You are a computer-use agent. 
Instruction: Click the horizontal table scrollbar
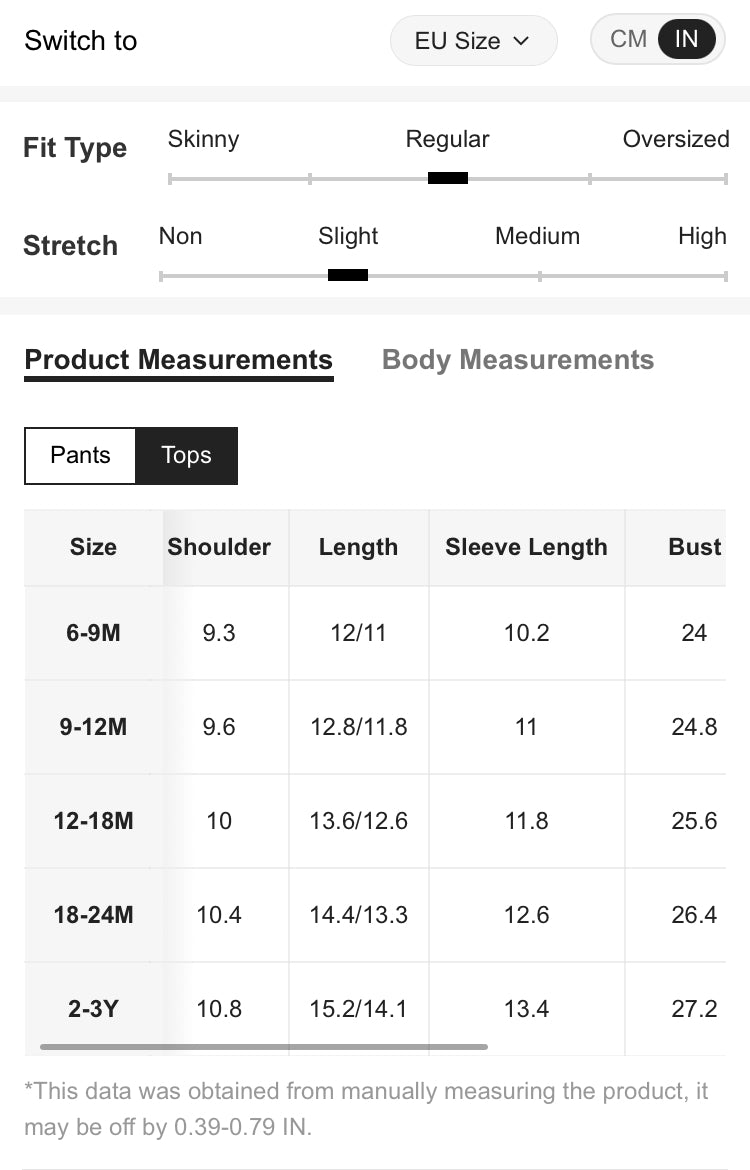(263, 1047)
